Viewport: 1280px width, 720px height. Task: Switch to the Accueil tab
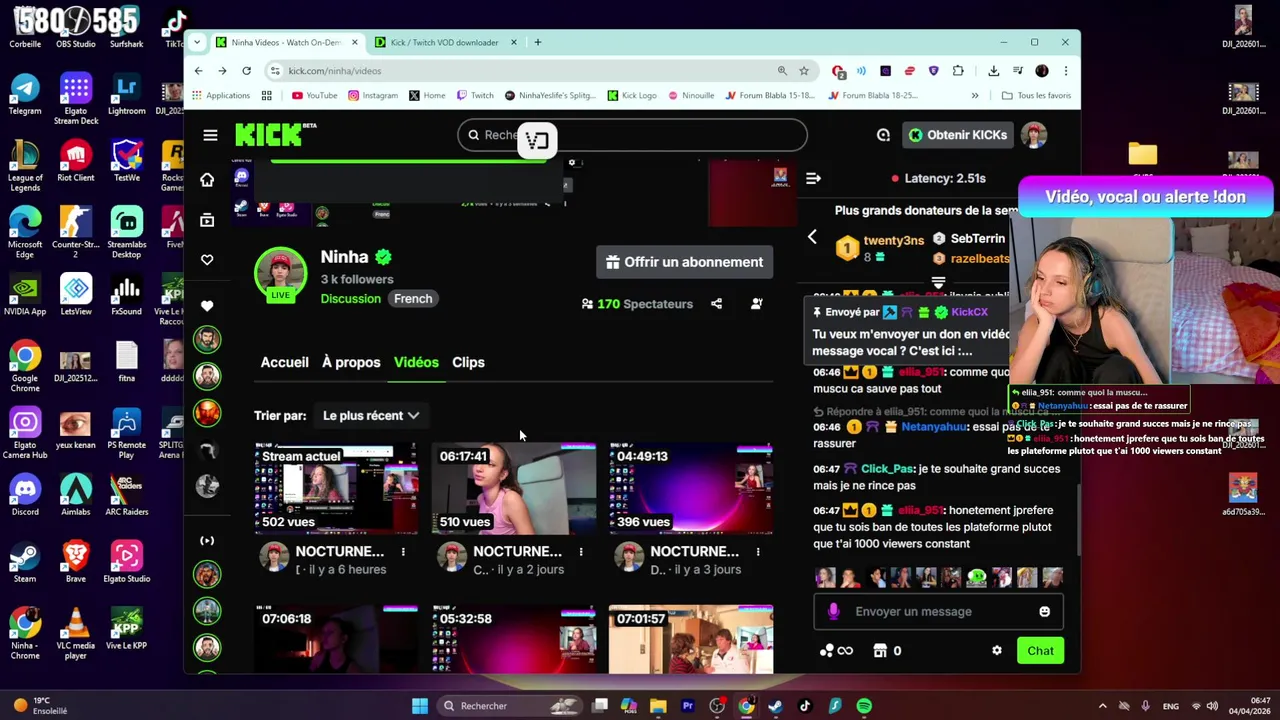[x=284, y=363]
